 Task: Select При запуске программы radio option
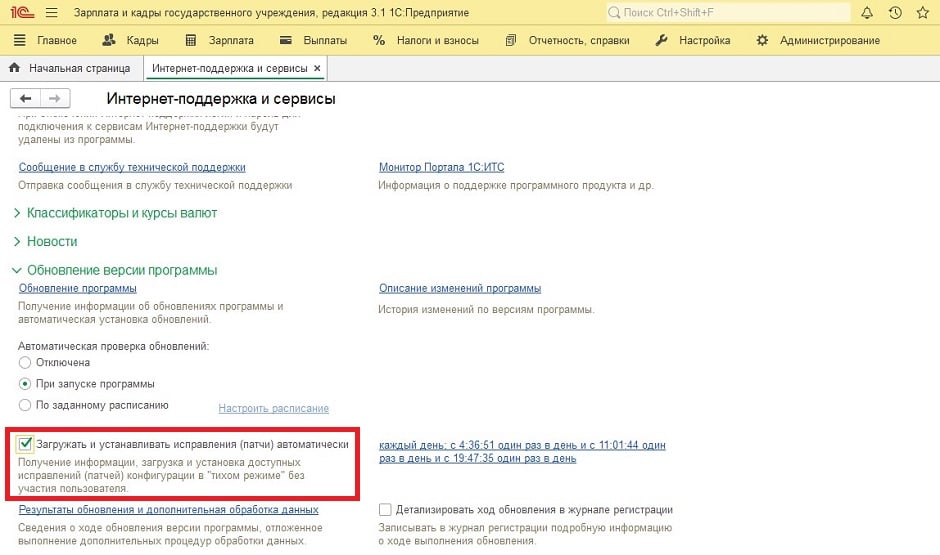pos(25,384)
